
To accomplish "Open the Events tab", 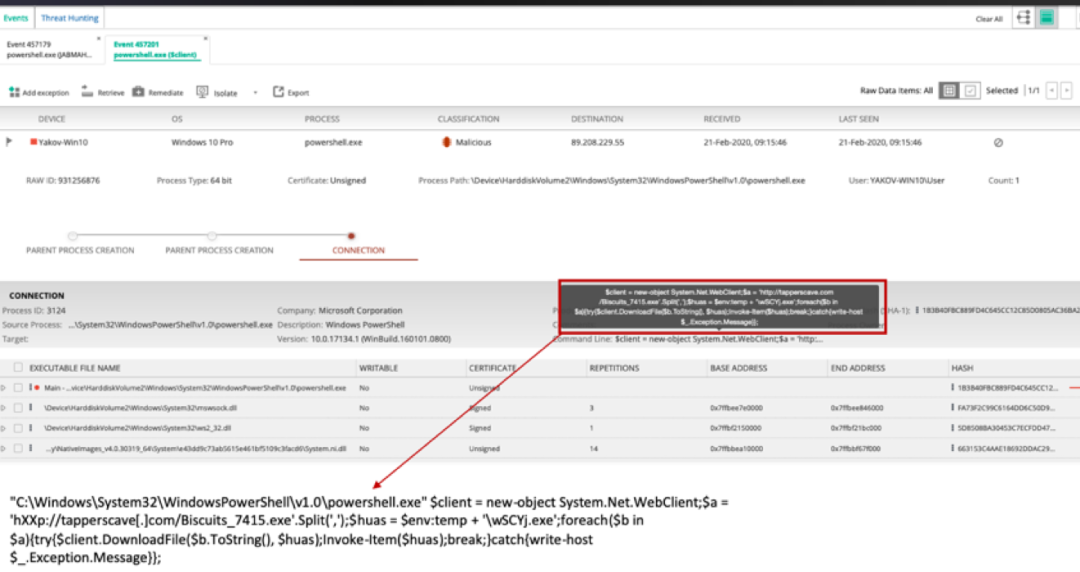I will click(15, 18).
